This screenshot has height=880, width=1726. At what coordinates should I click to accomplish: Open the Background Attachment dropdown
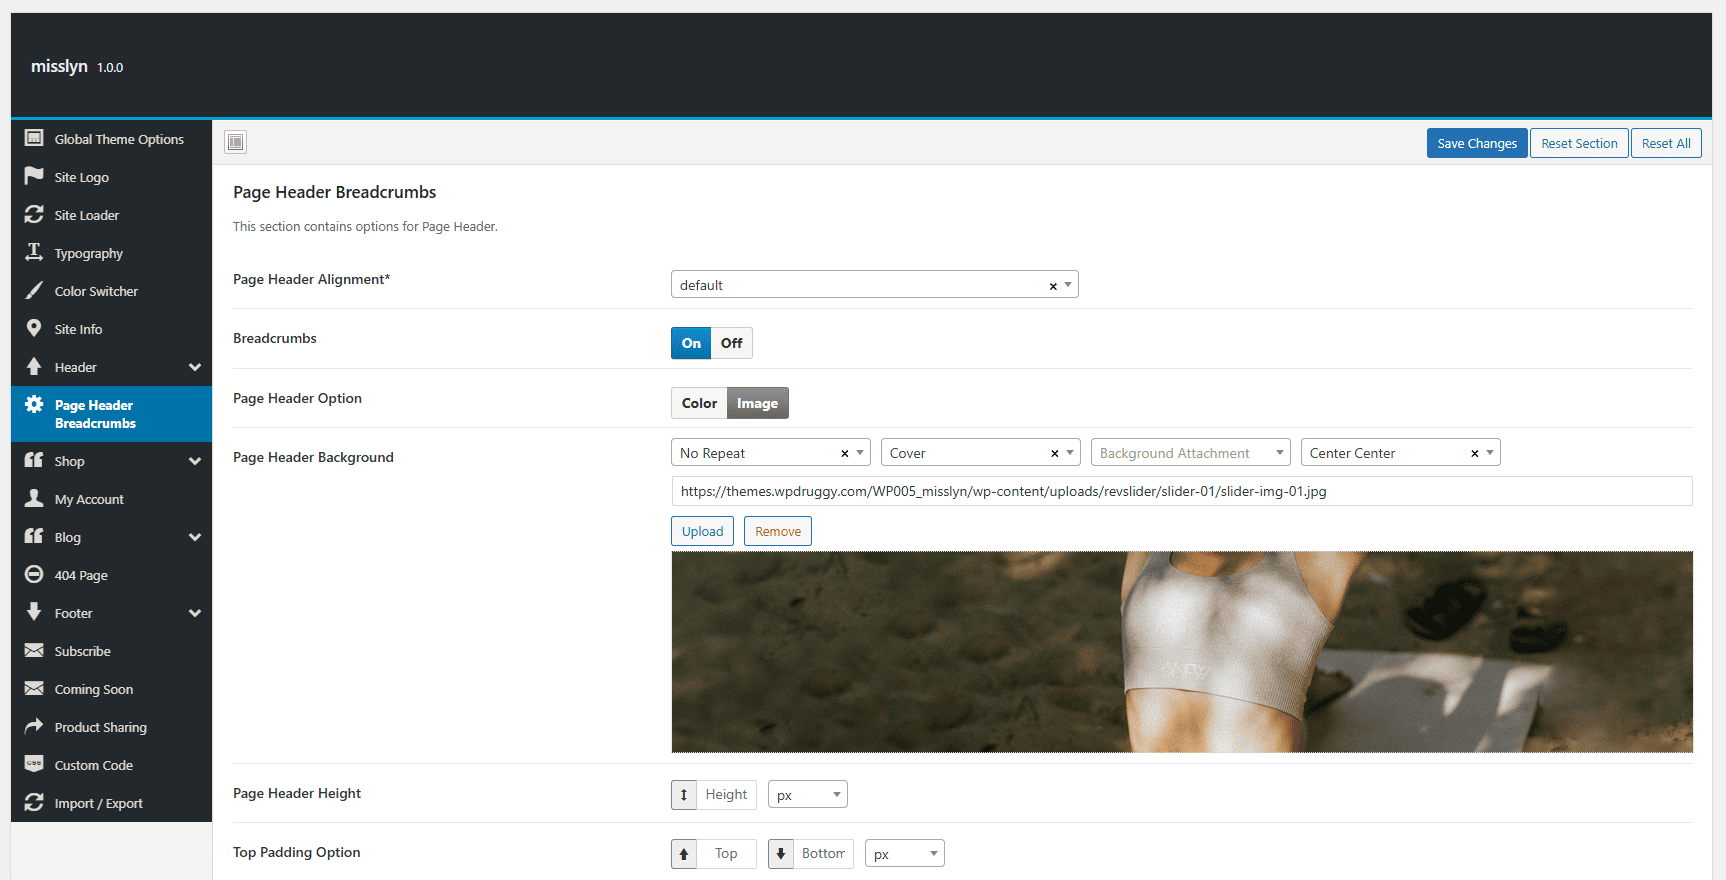[1190, 453]
